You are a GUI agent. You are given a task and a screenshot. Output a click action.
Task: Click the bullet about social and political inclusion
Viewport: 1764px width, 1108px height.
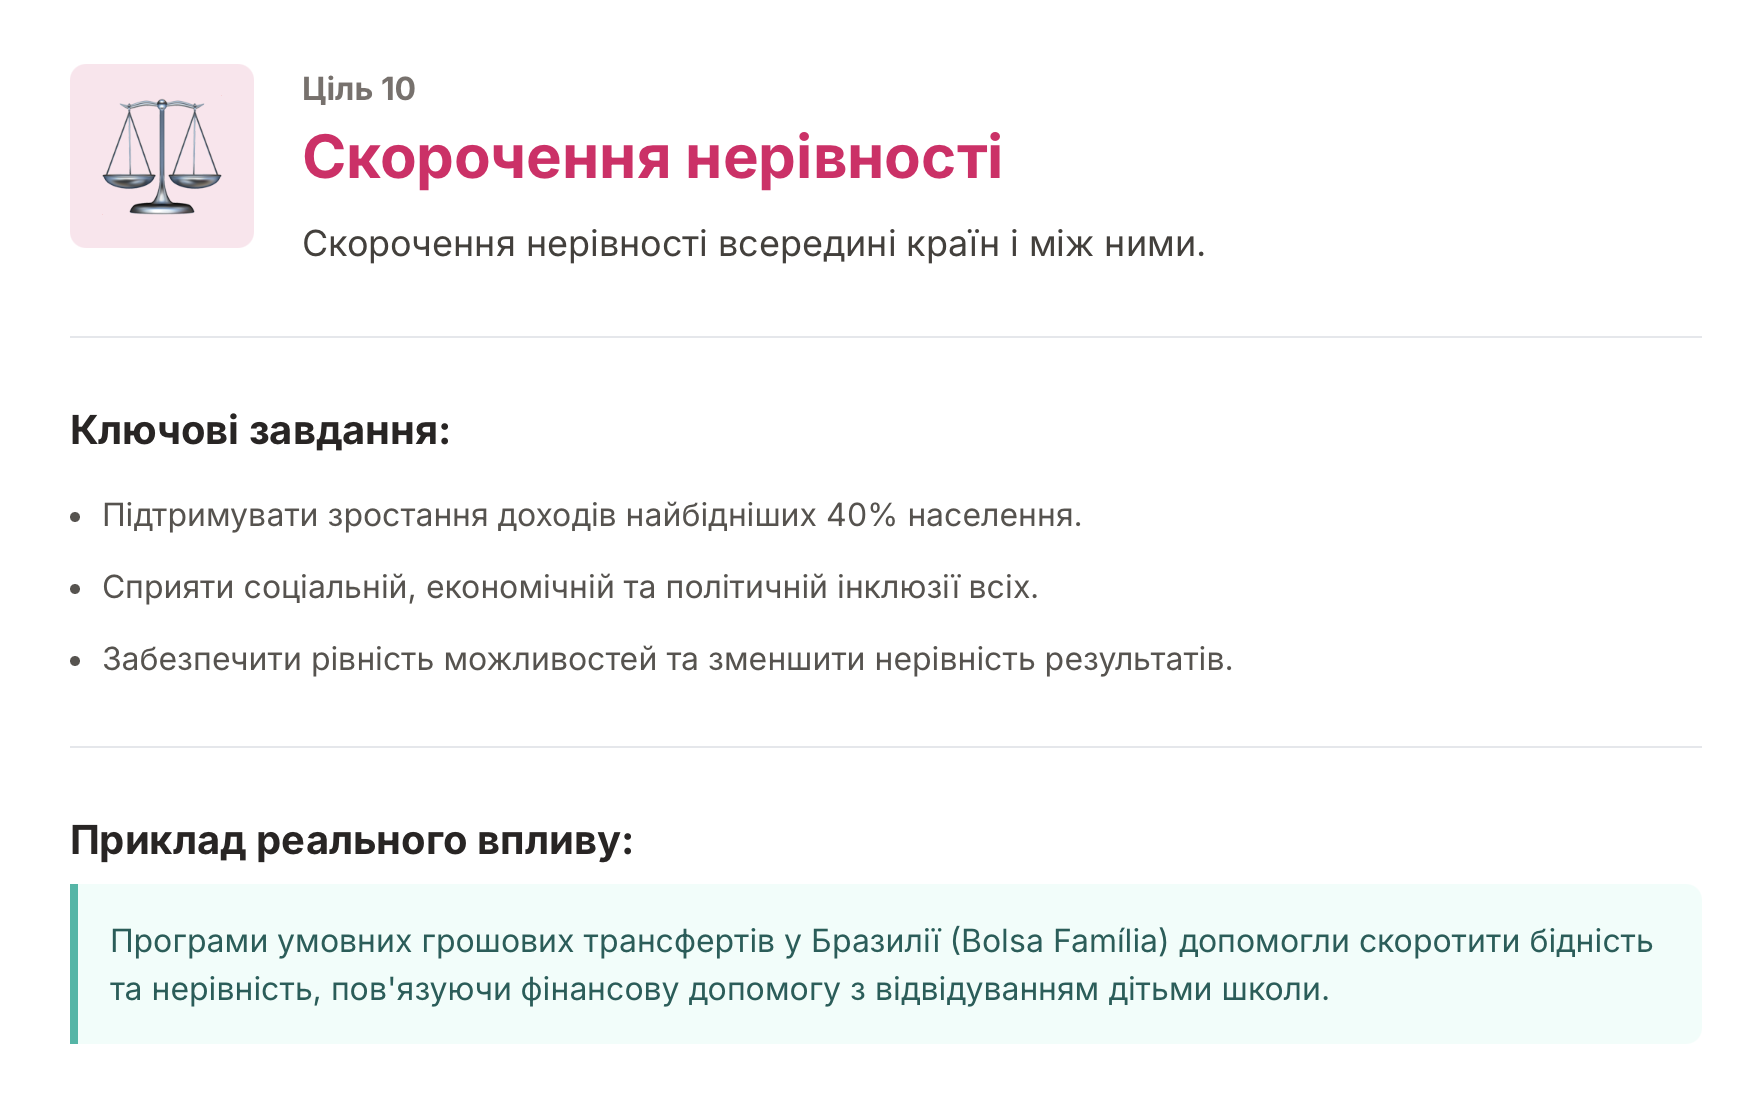570,587
